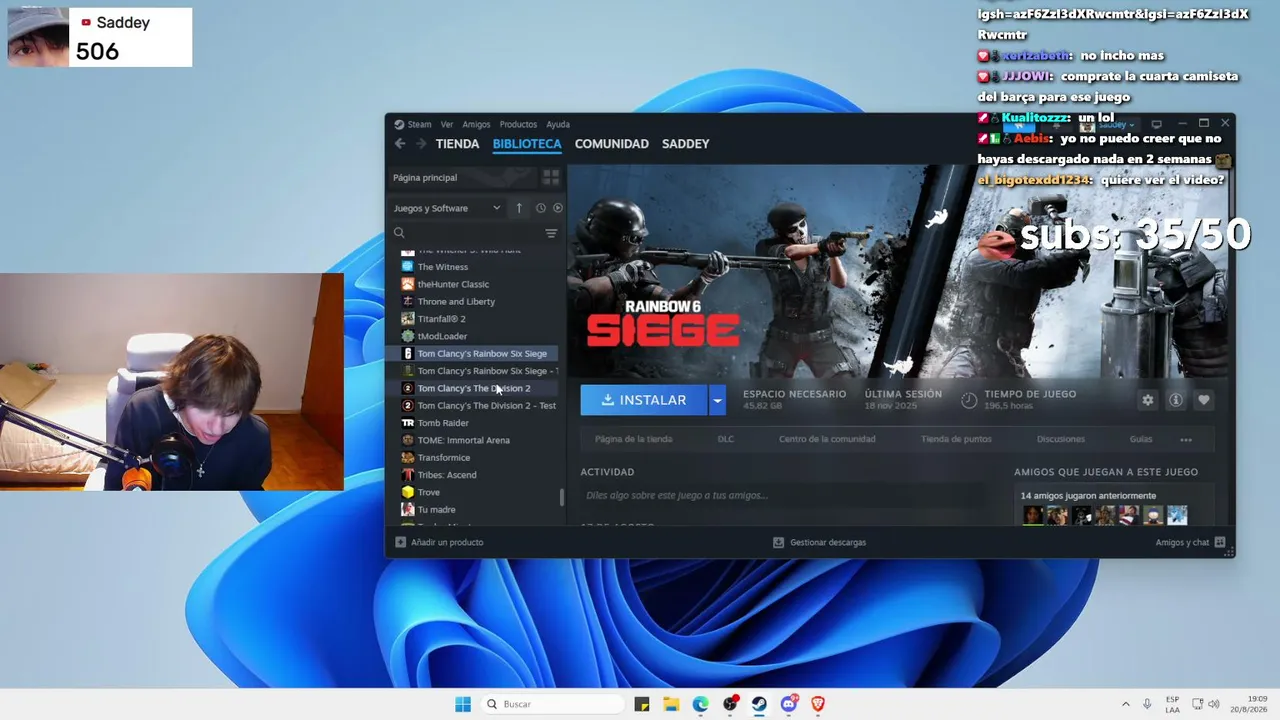Open Steam from the taskbar
This screenshot has height=720, width=1280.
tap(759, 704)
